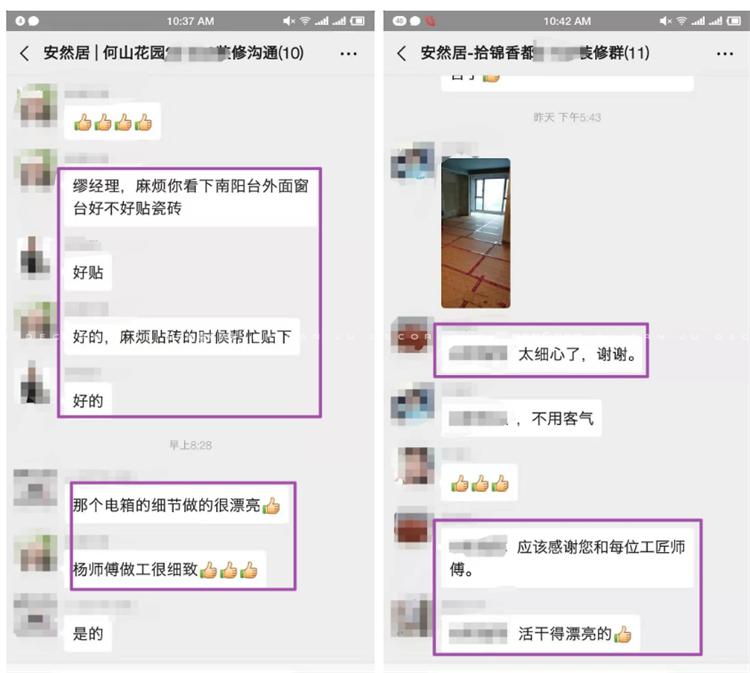Tap message 那个电箱的细节做的很漂亮
This screenshot has height=673, width=750.
coord(176,505)
